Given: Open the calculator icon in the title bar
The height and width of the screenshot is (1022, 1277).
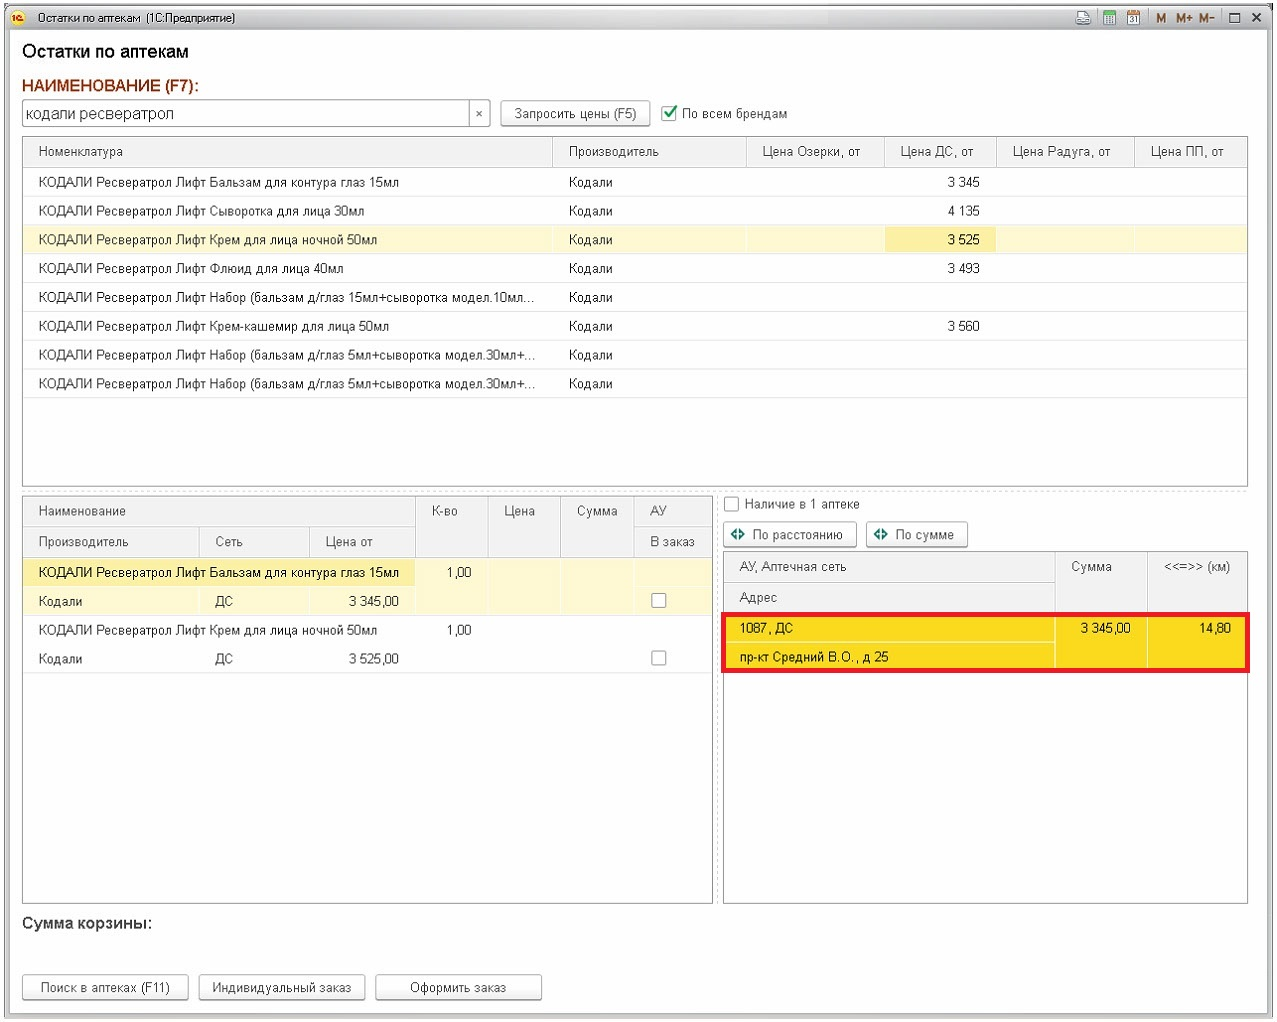Looking at the screenshot, I should point(1109,18).
